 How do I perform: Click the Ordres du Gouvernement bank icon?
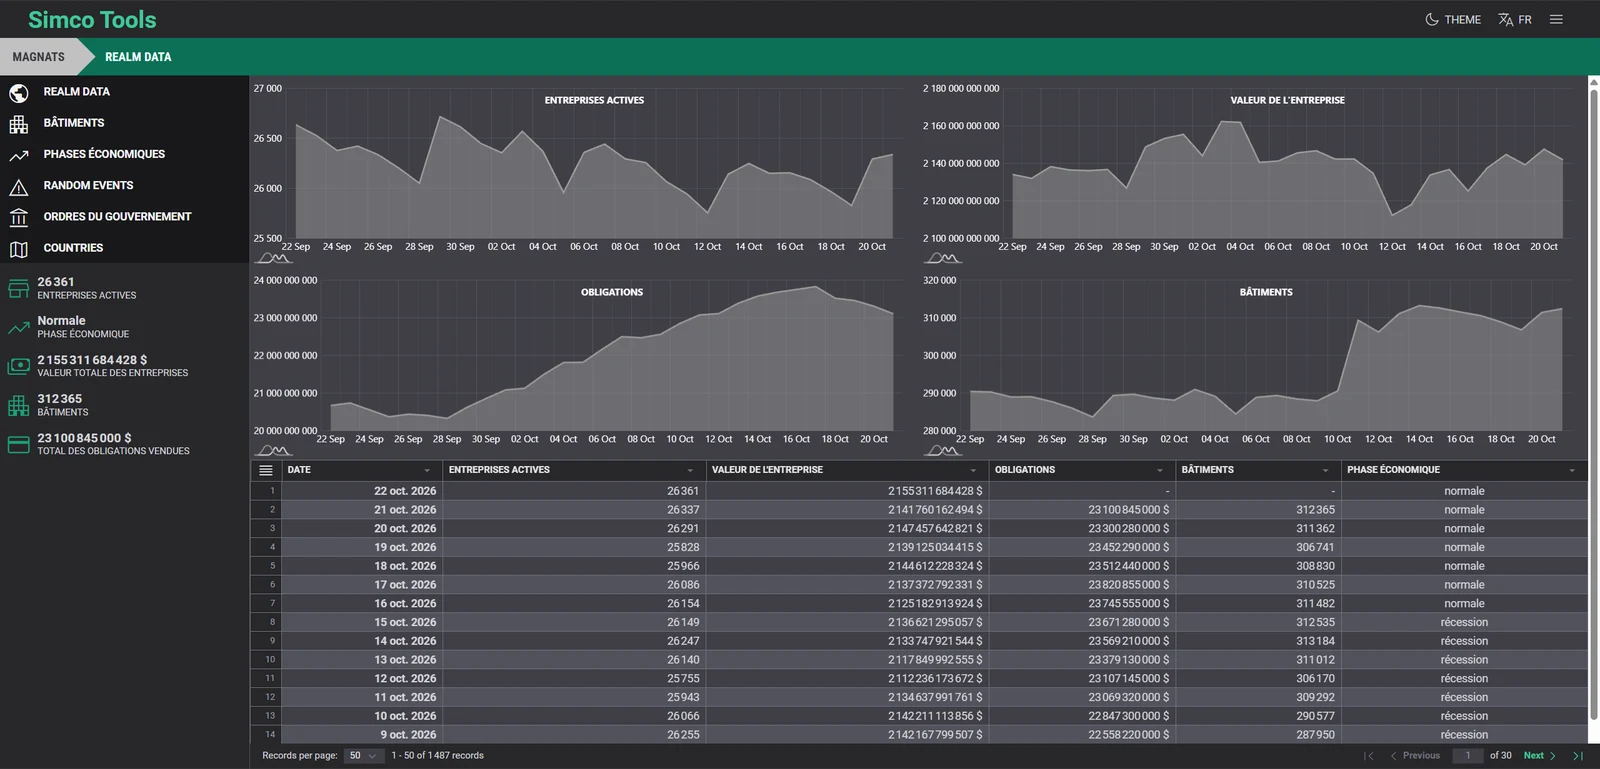[x=18, y=218]
